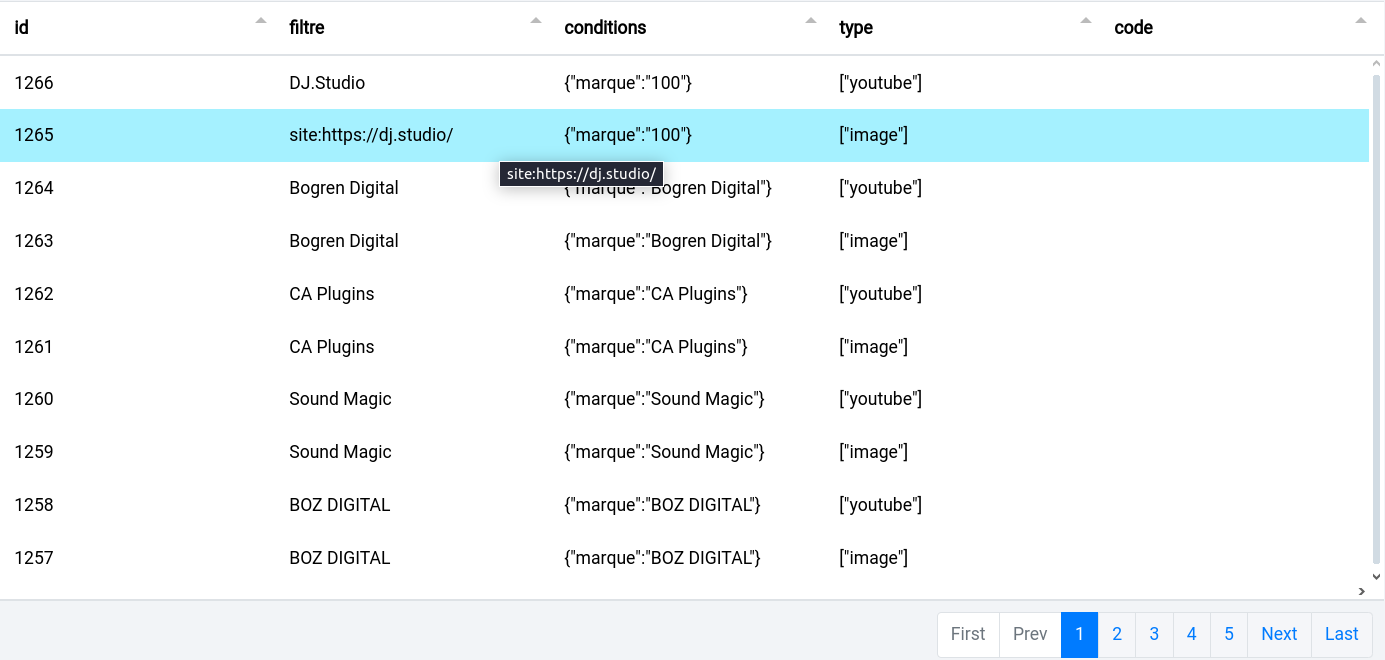The height and width of the screenshot is (660, 1385).
Task: Click the sort arrow in code column
Action: coord(1360,21)
